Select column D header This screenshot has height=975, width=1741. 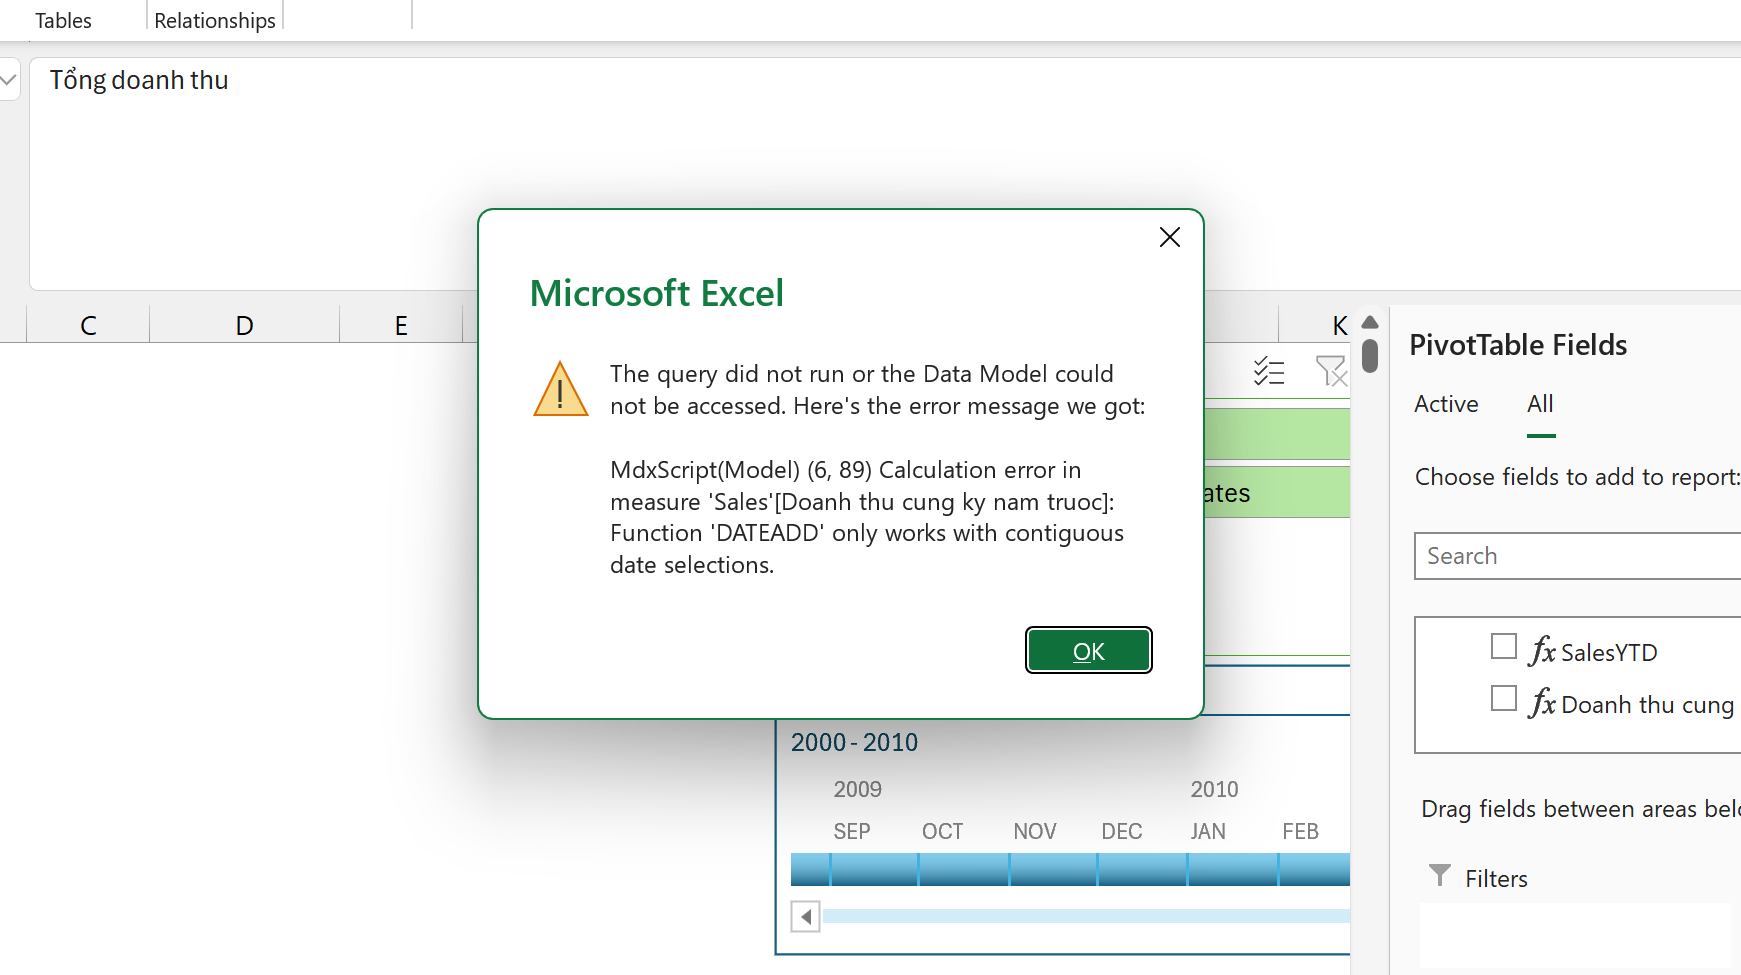(x=244, y=325)
